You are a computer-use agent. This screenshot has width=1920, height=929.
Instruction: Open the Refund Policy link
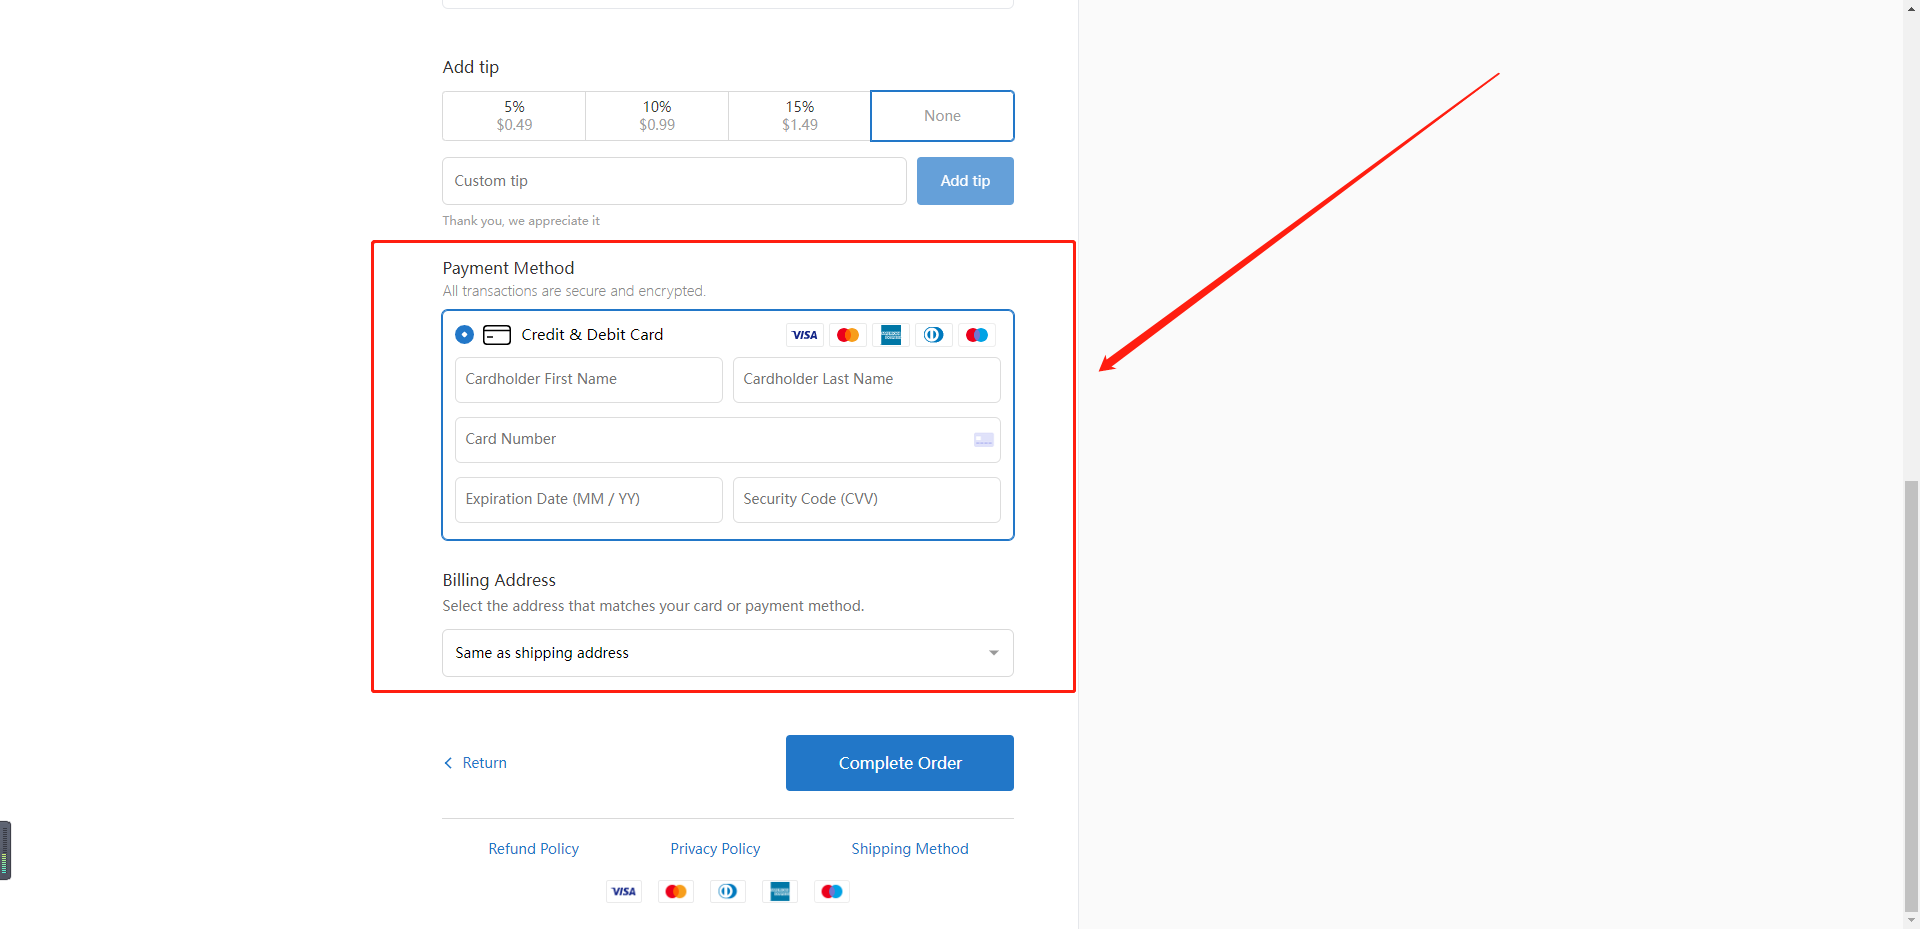(533, 849)
